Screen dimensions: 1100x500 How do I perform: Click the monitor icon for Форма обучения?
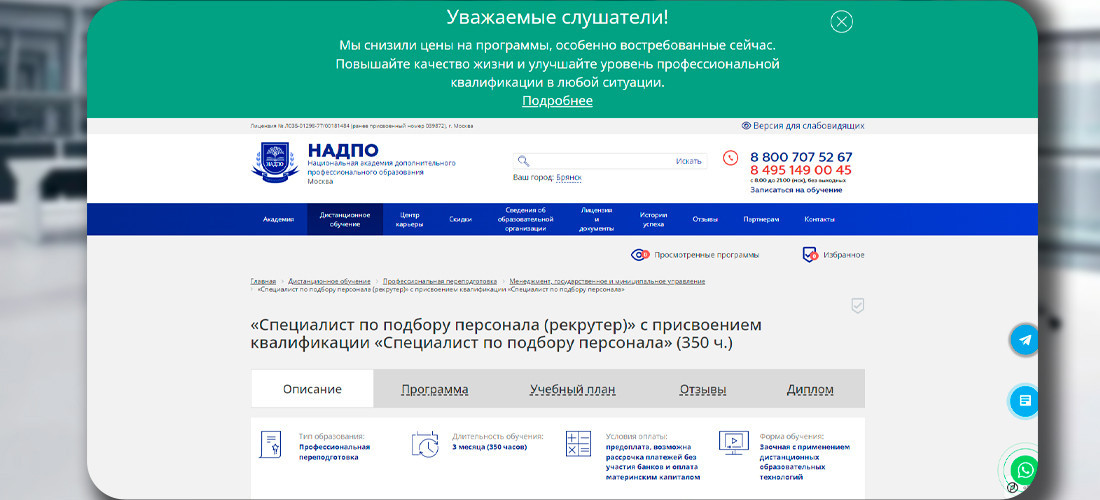pos(734,442)
